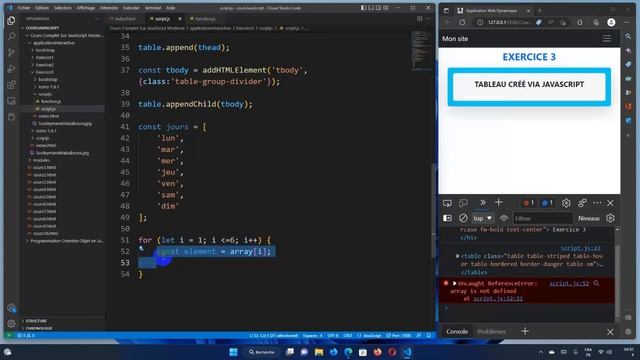The width and height of the screenshot is (640, 360).
Task: Open the browser profile avatar
Action: click(611, 22)
